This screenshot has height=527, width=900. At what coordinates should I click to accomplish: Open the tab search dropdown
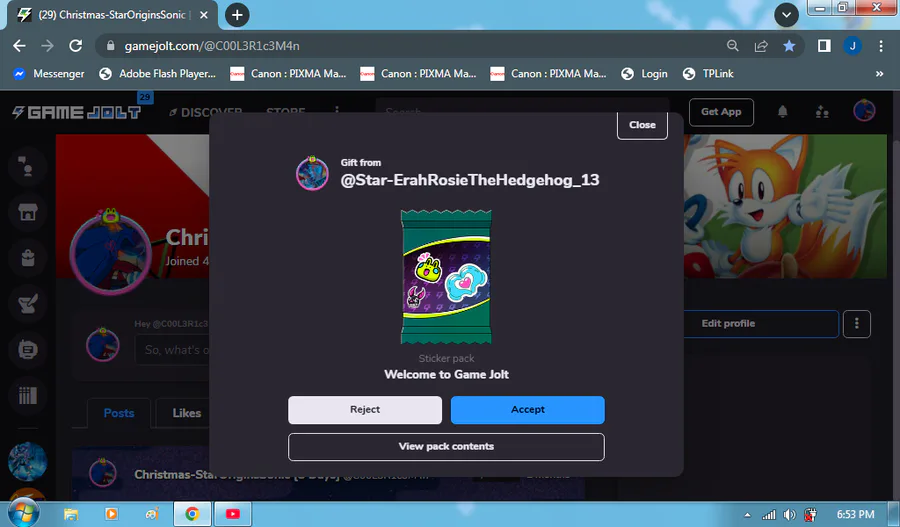coord(786,15)
